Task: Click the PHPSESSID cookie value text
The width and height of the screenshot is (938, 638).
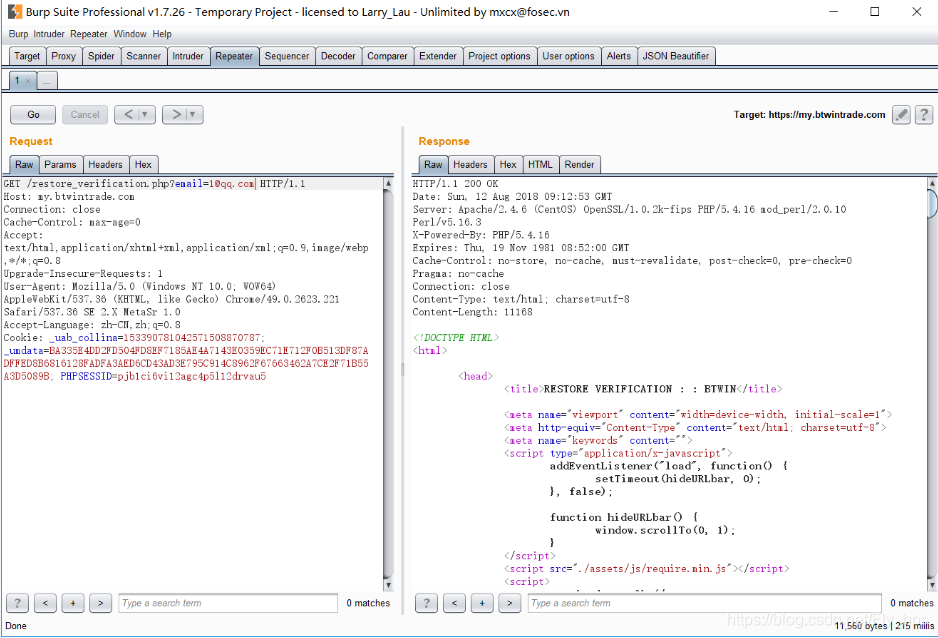Action: click(x=191, y=377)
